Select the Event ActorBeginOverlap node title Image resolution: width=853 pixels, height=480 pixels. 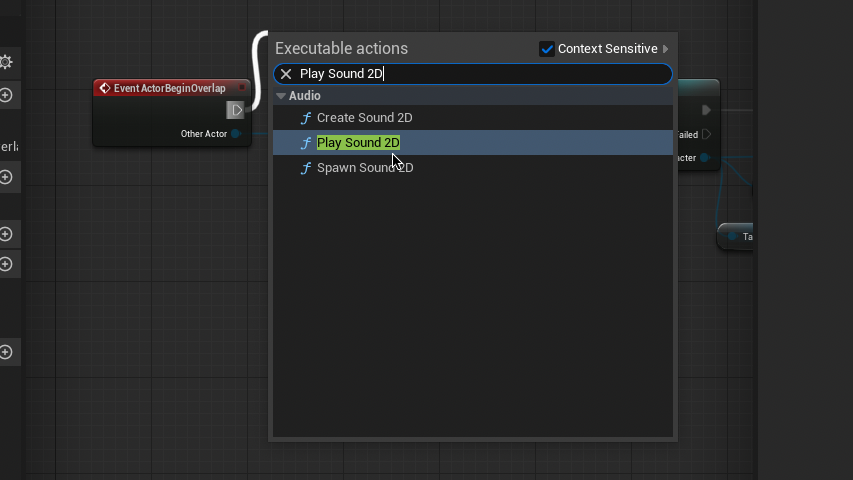(x=169, y=88)
